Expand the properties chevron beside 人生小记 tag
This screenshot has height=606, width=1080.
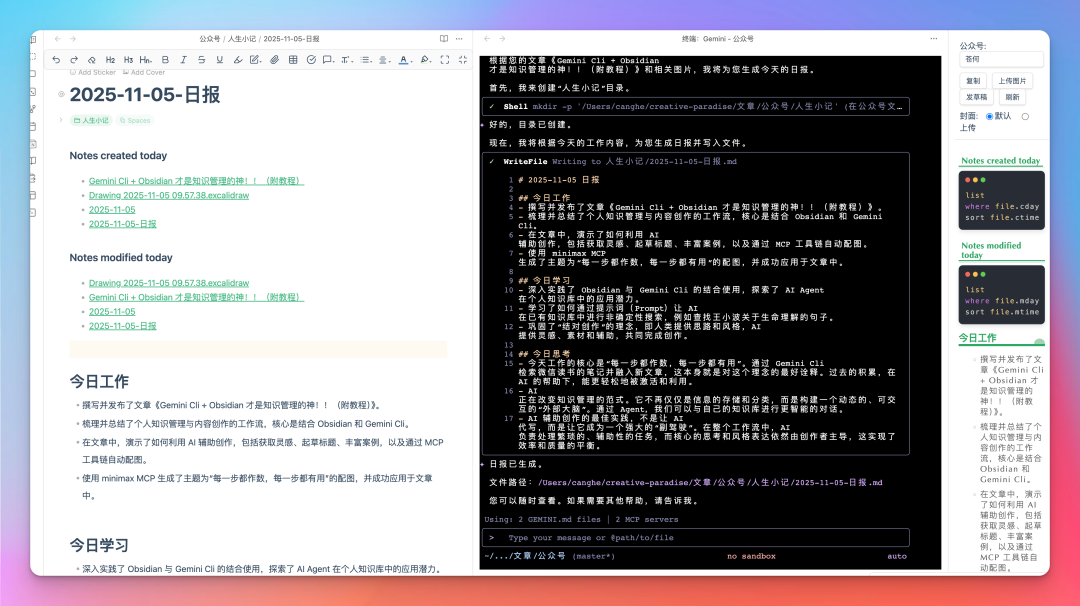point(61,121)
